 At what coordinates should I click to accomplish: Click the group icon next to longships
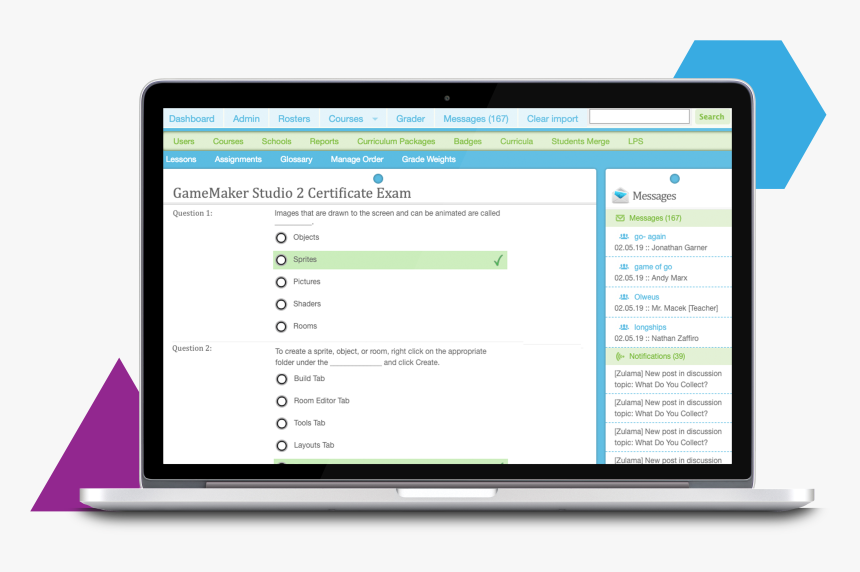[x=624, y=327]
